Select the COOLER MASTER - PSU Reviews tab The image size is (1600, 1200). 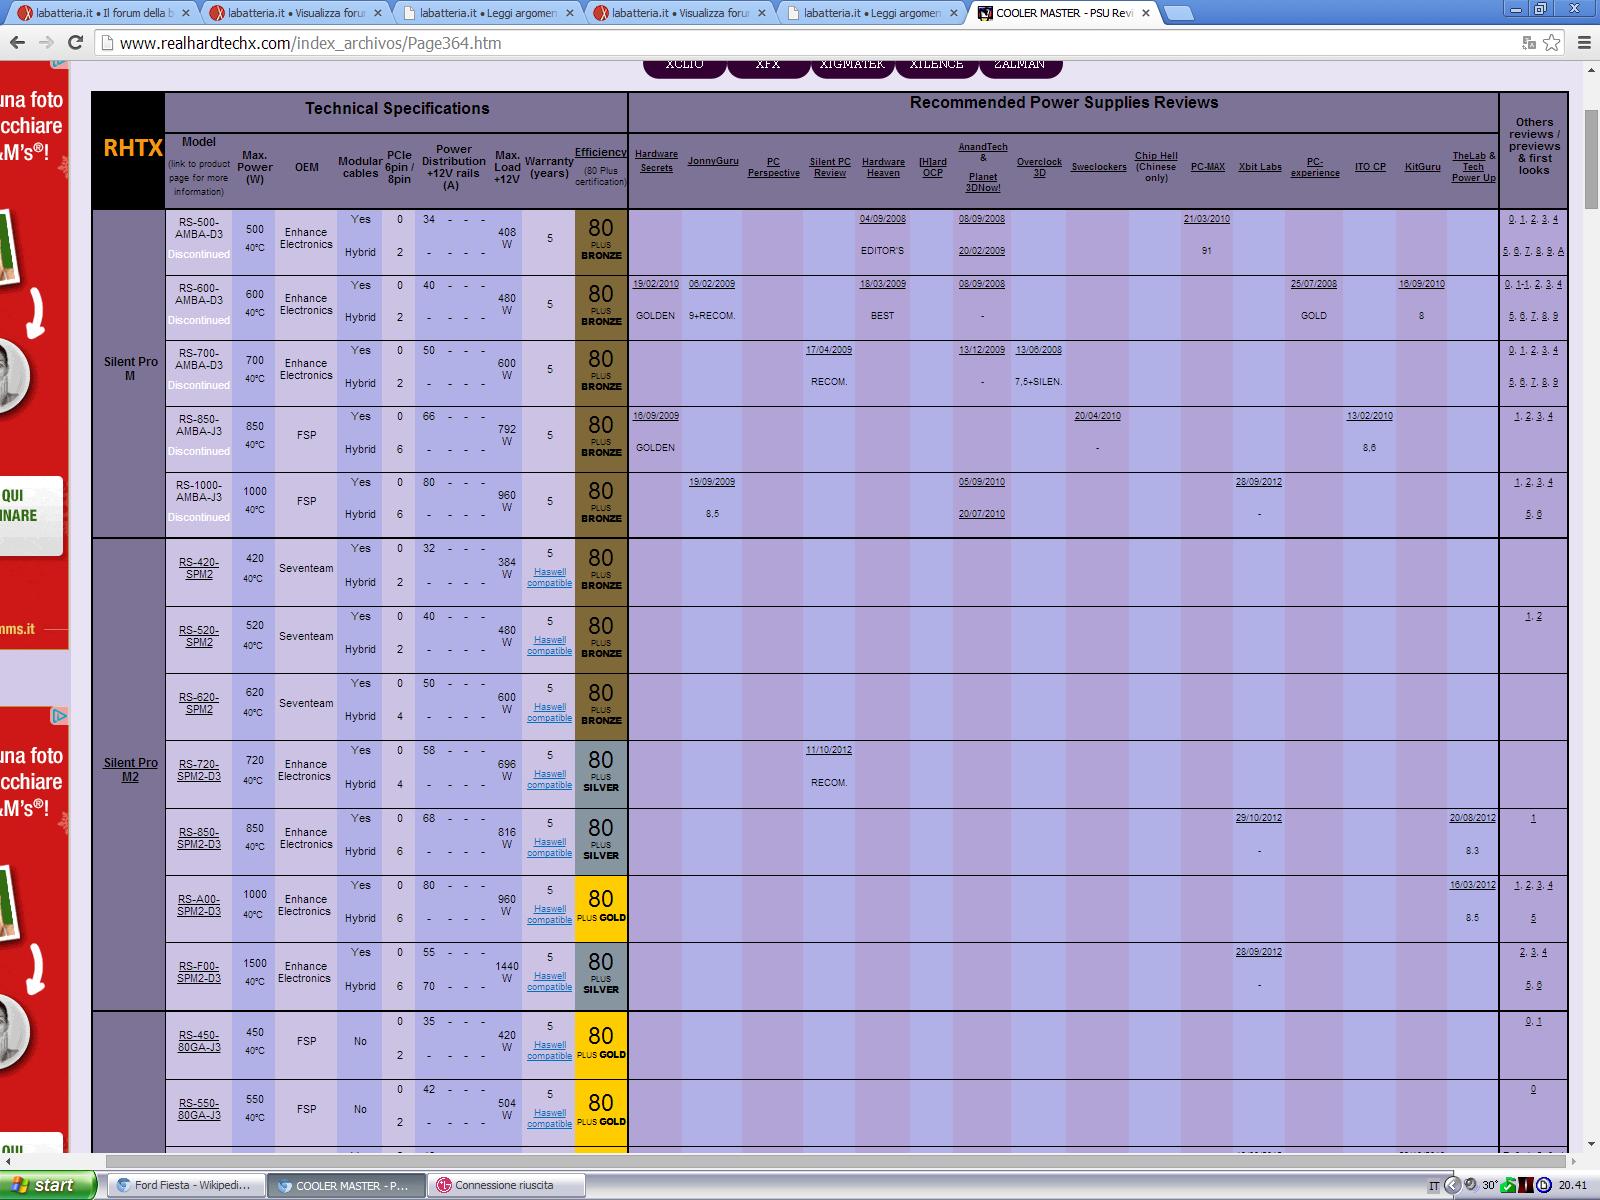[1064, 13]
